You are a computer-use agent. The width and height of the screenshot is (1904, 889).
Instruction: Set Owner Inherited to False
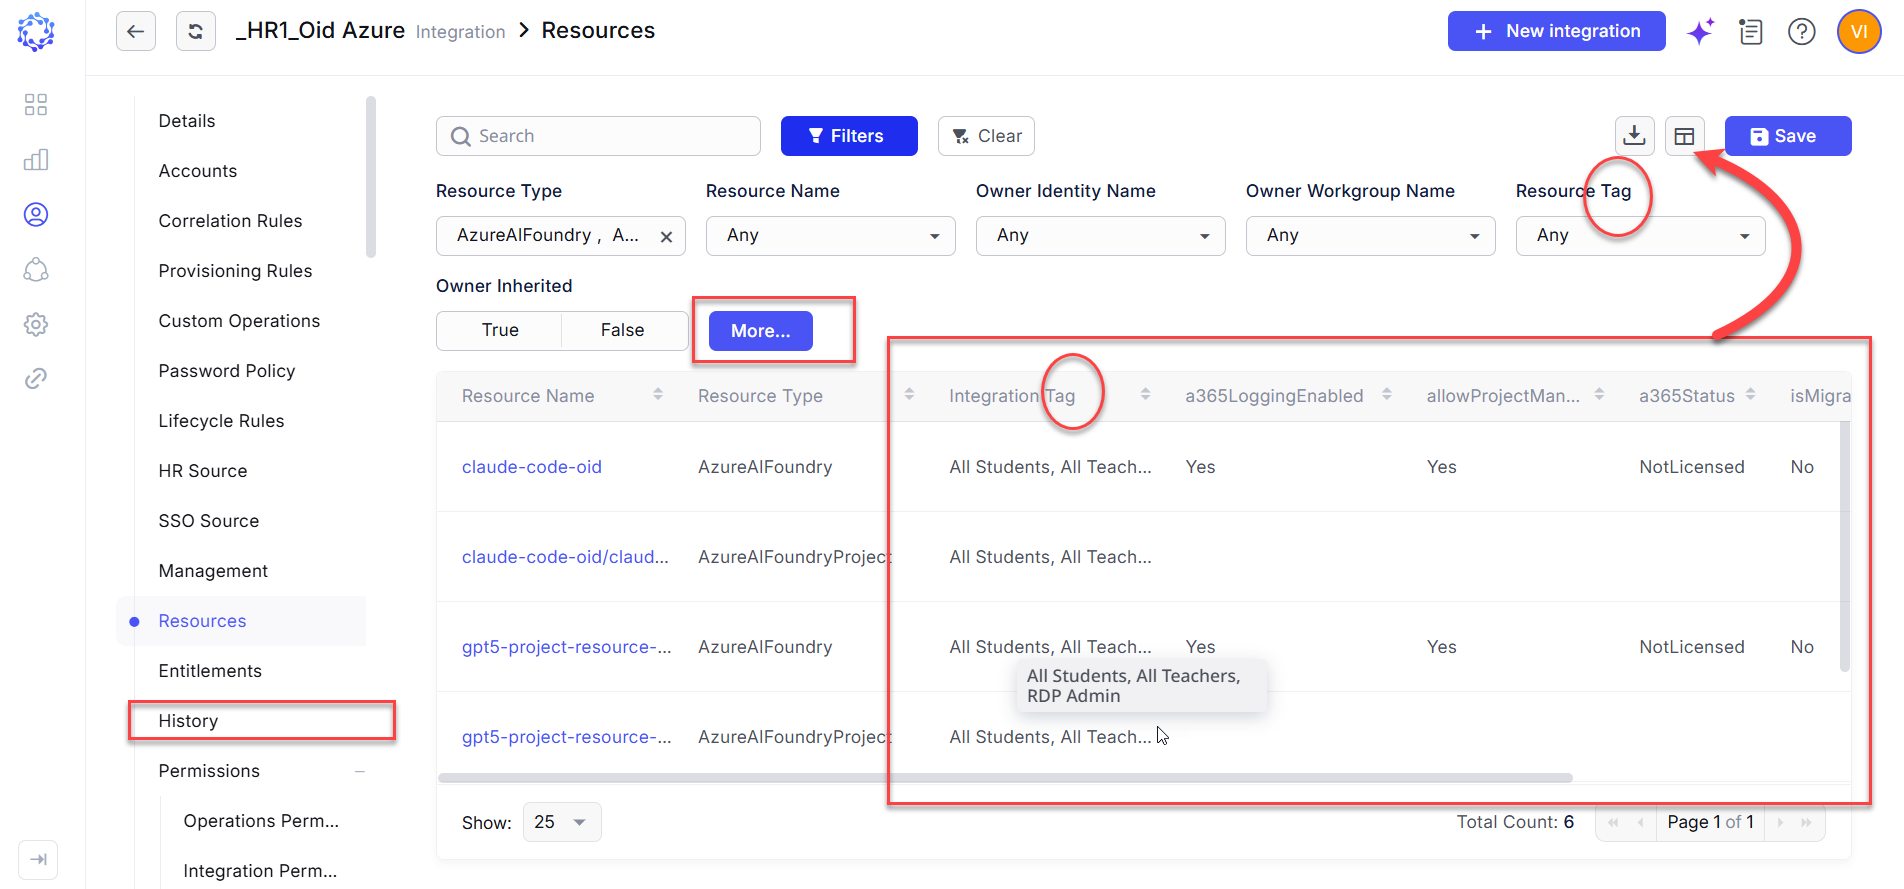(x=623, y=330)
